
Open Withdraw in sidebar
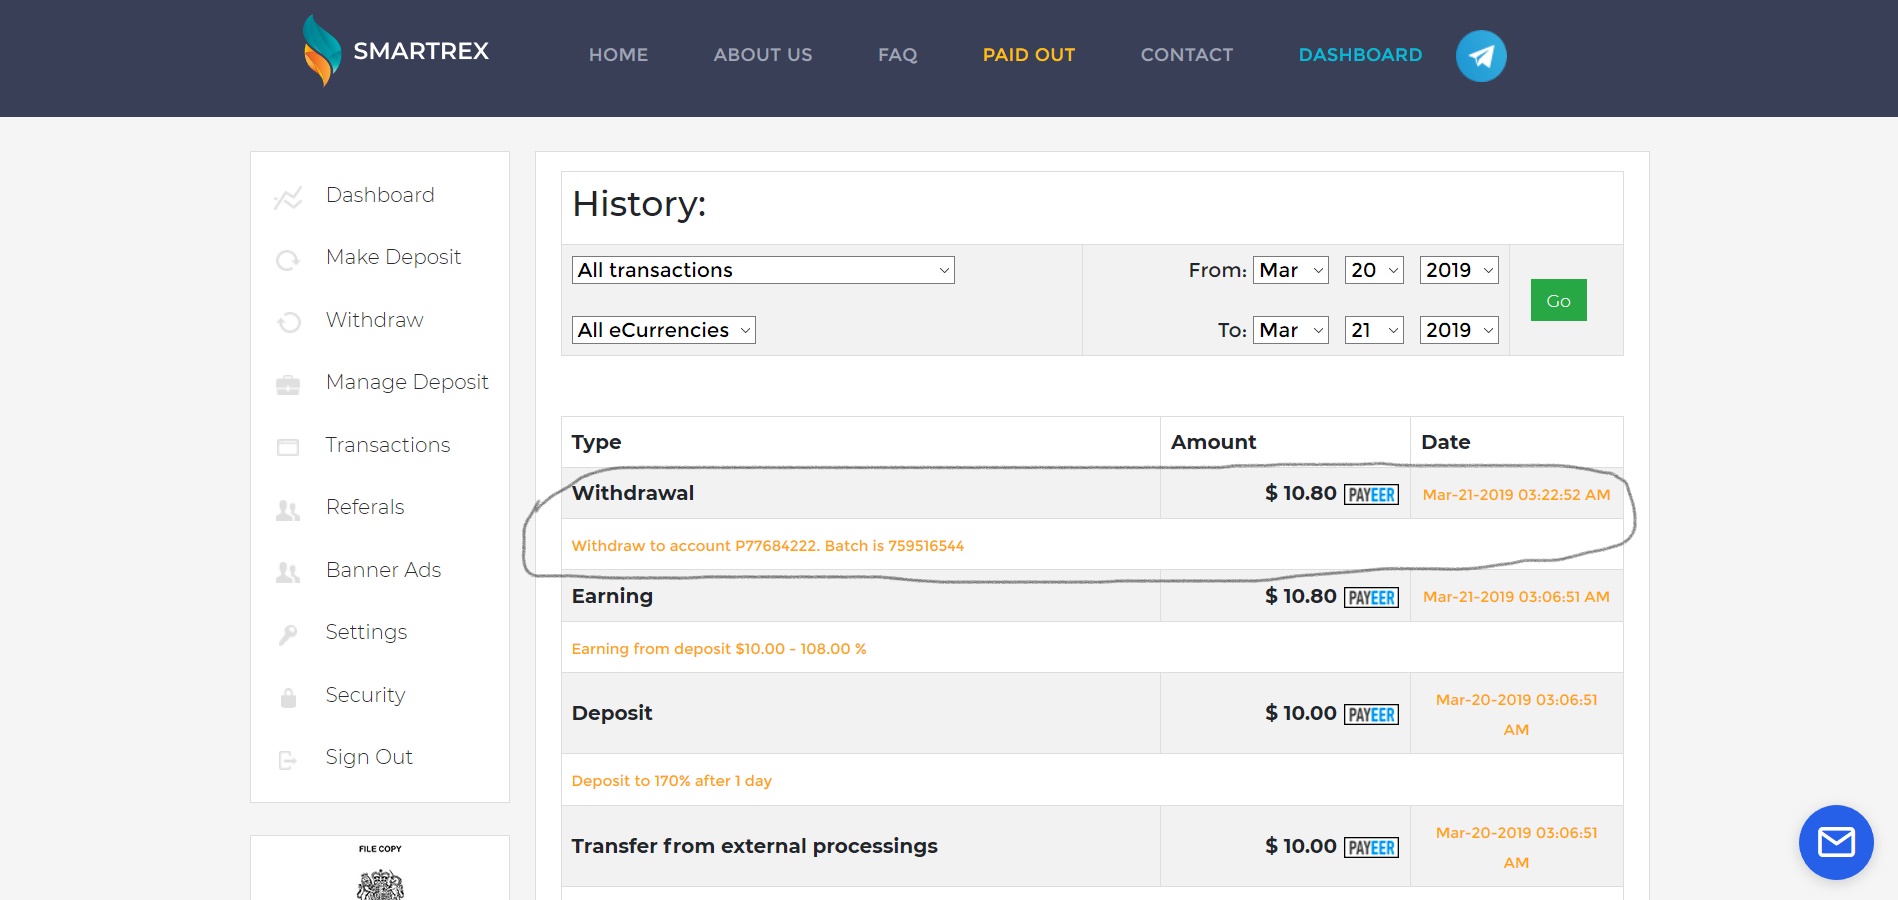coord(375,320)
